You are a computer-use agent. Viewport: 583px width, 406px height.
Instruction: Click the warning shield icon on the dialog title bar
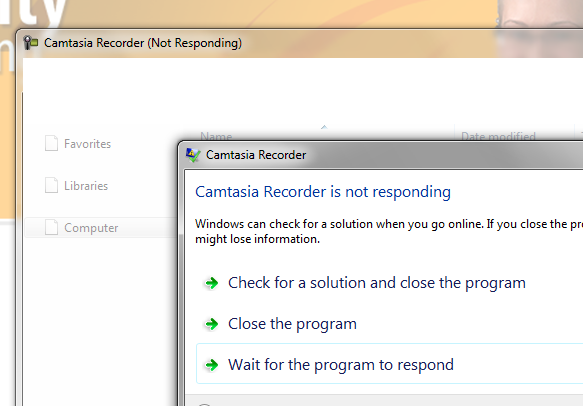click(x=193, y=155)
